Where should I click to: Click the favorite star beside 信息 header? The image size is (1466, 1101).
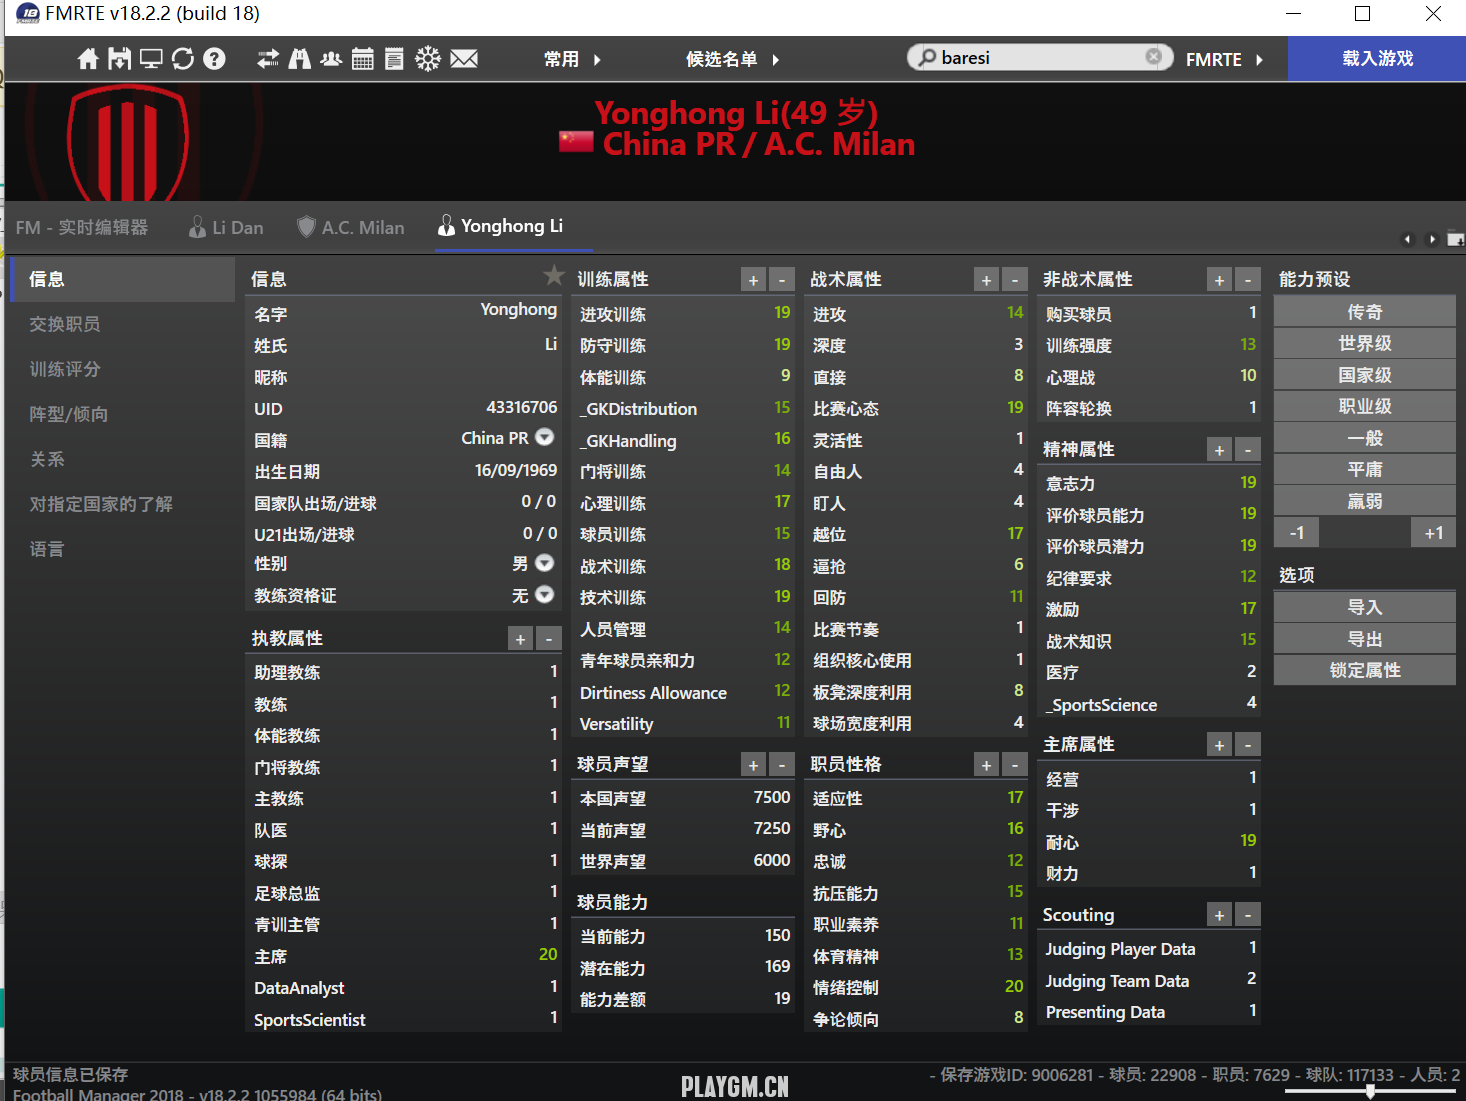coord(554,275)
